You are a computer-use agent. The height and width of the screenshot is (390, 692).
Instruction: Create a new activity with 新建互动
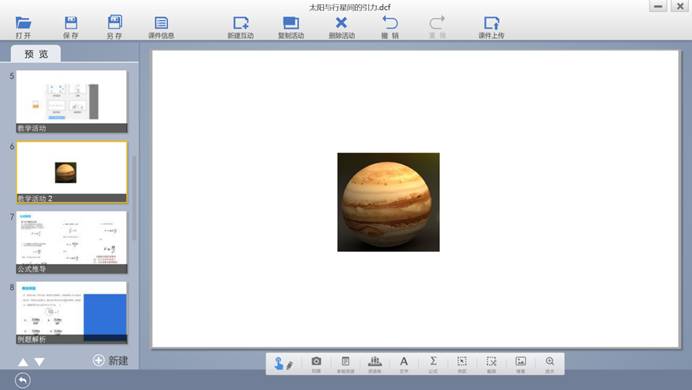[241, 27]
